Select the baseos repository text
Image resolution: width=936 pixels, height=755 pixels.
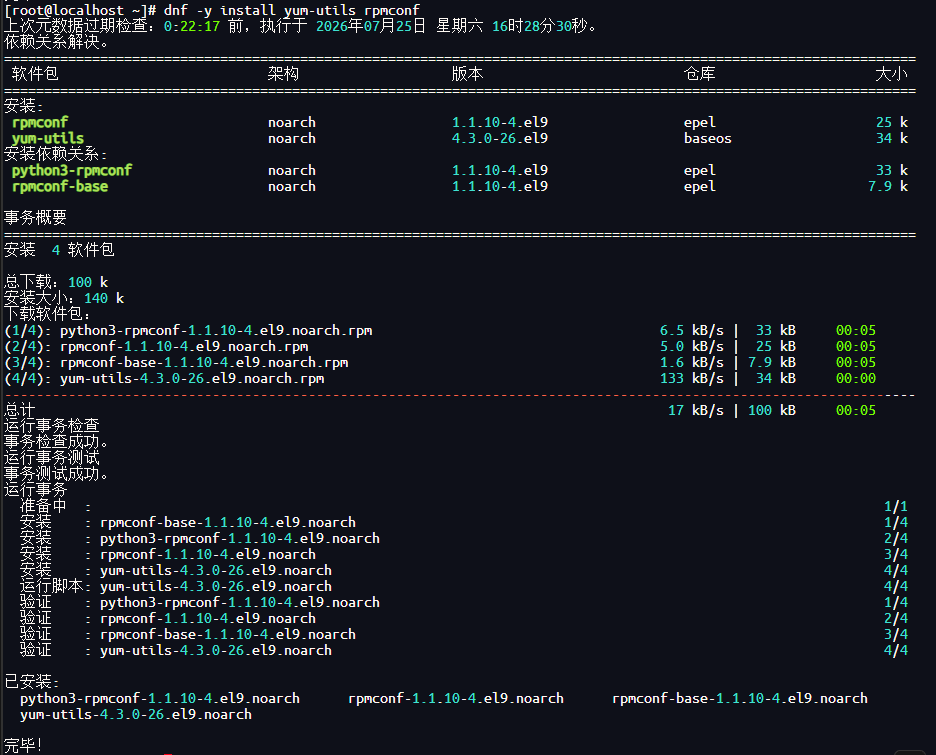coord(707,138)
